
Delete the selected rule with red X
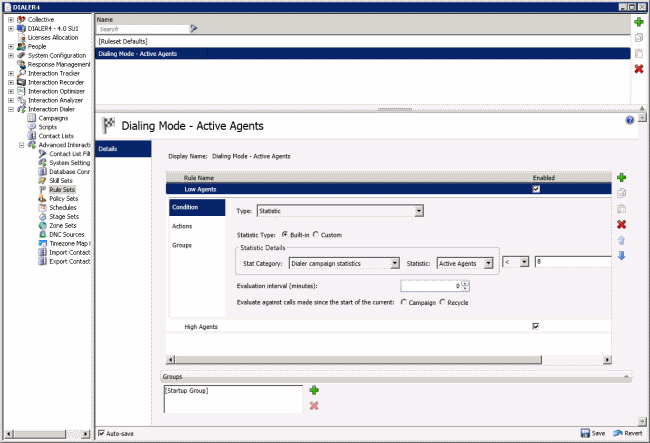pos(621,224)
